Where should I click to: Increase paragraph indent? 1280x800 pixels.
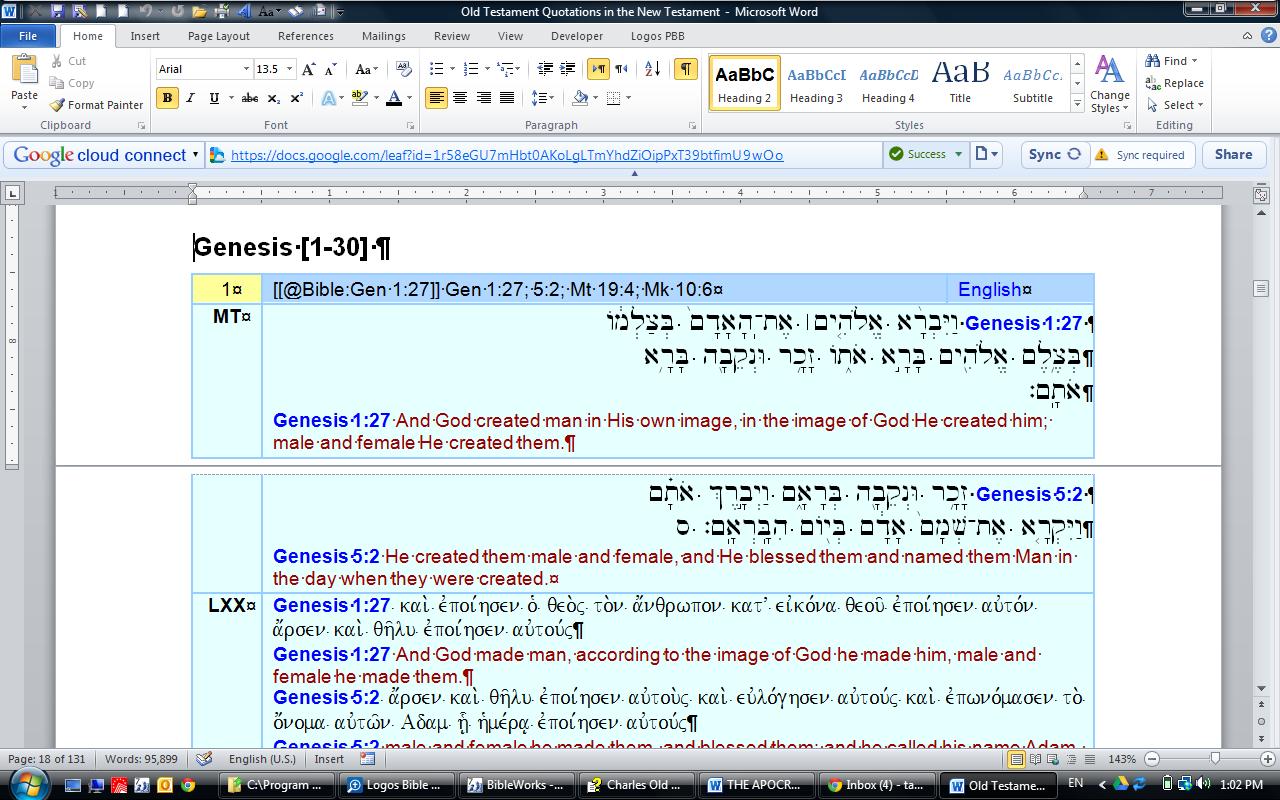pos(567,69)
